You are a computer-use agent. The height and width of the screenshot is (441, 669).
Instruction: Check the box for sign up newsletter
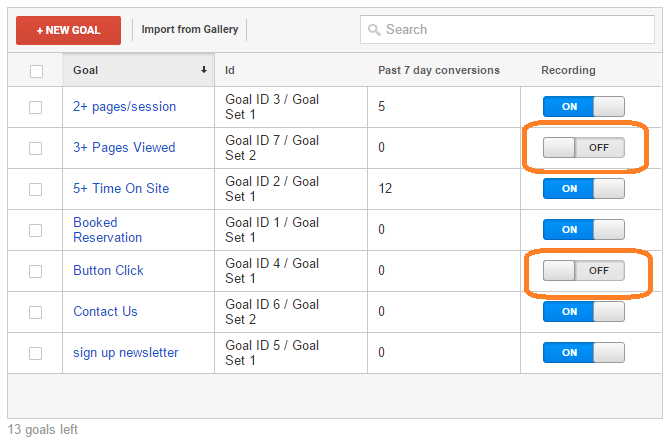(x=35, y=353)
